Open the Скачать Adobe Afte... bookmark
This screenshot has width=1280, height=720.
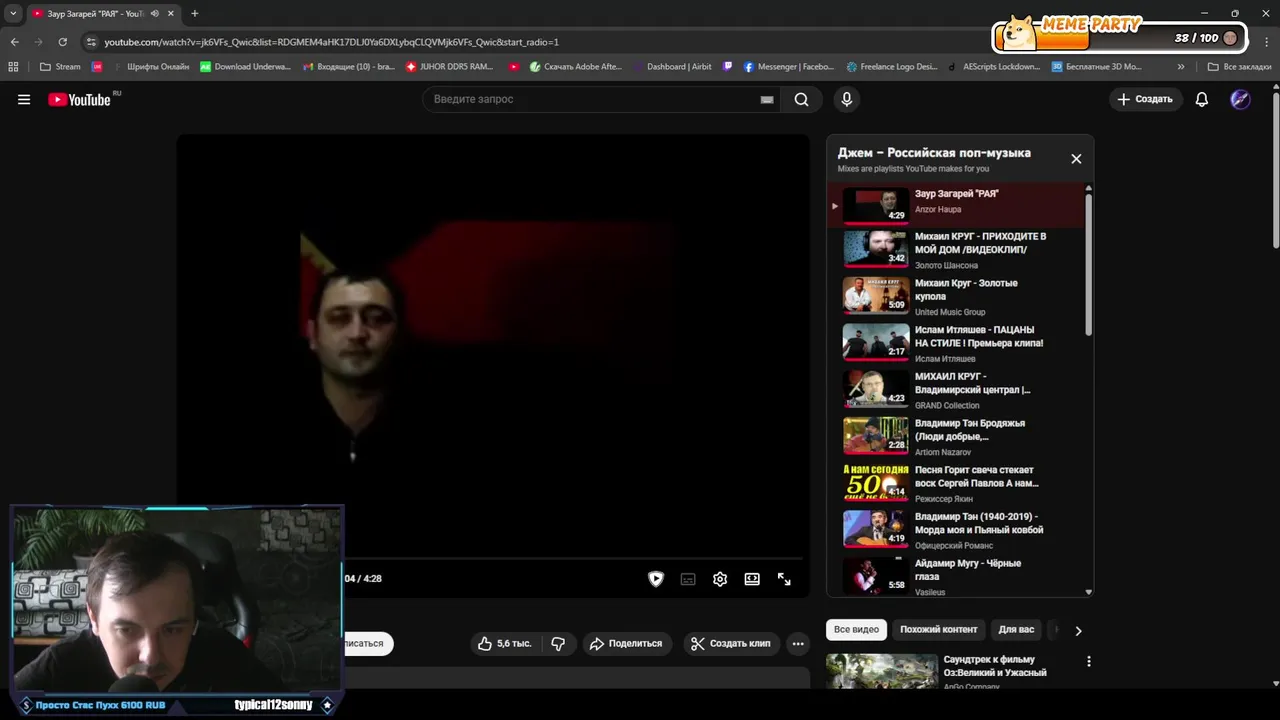tap(576, 67)
